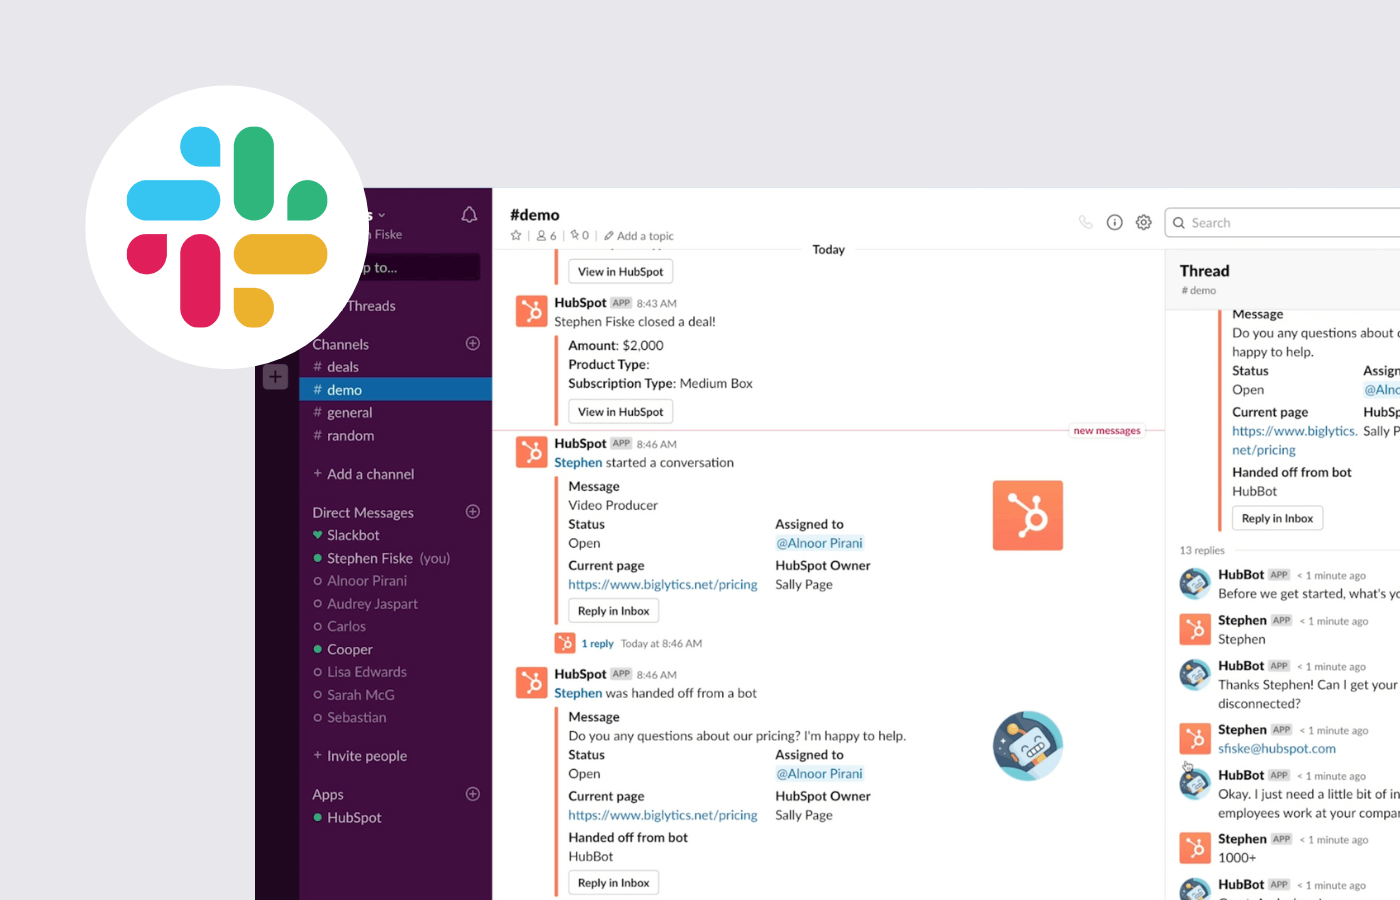Click pricing link under Video Producer message
The width and height of the screenshot is (1400, 900).
663,585
